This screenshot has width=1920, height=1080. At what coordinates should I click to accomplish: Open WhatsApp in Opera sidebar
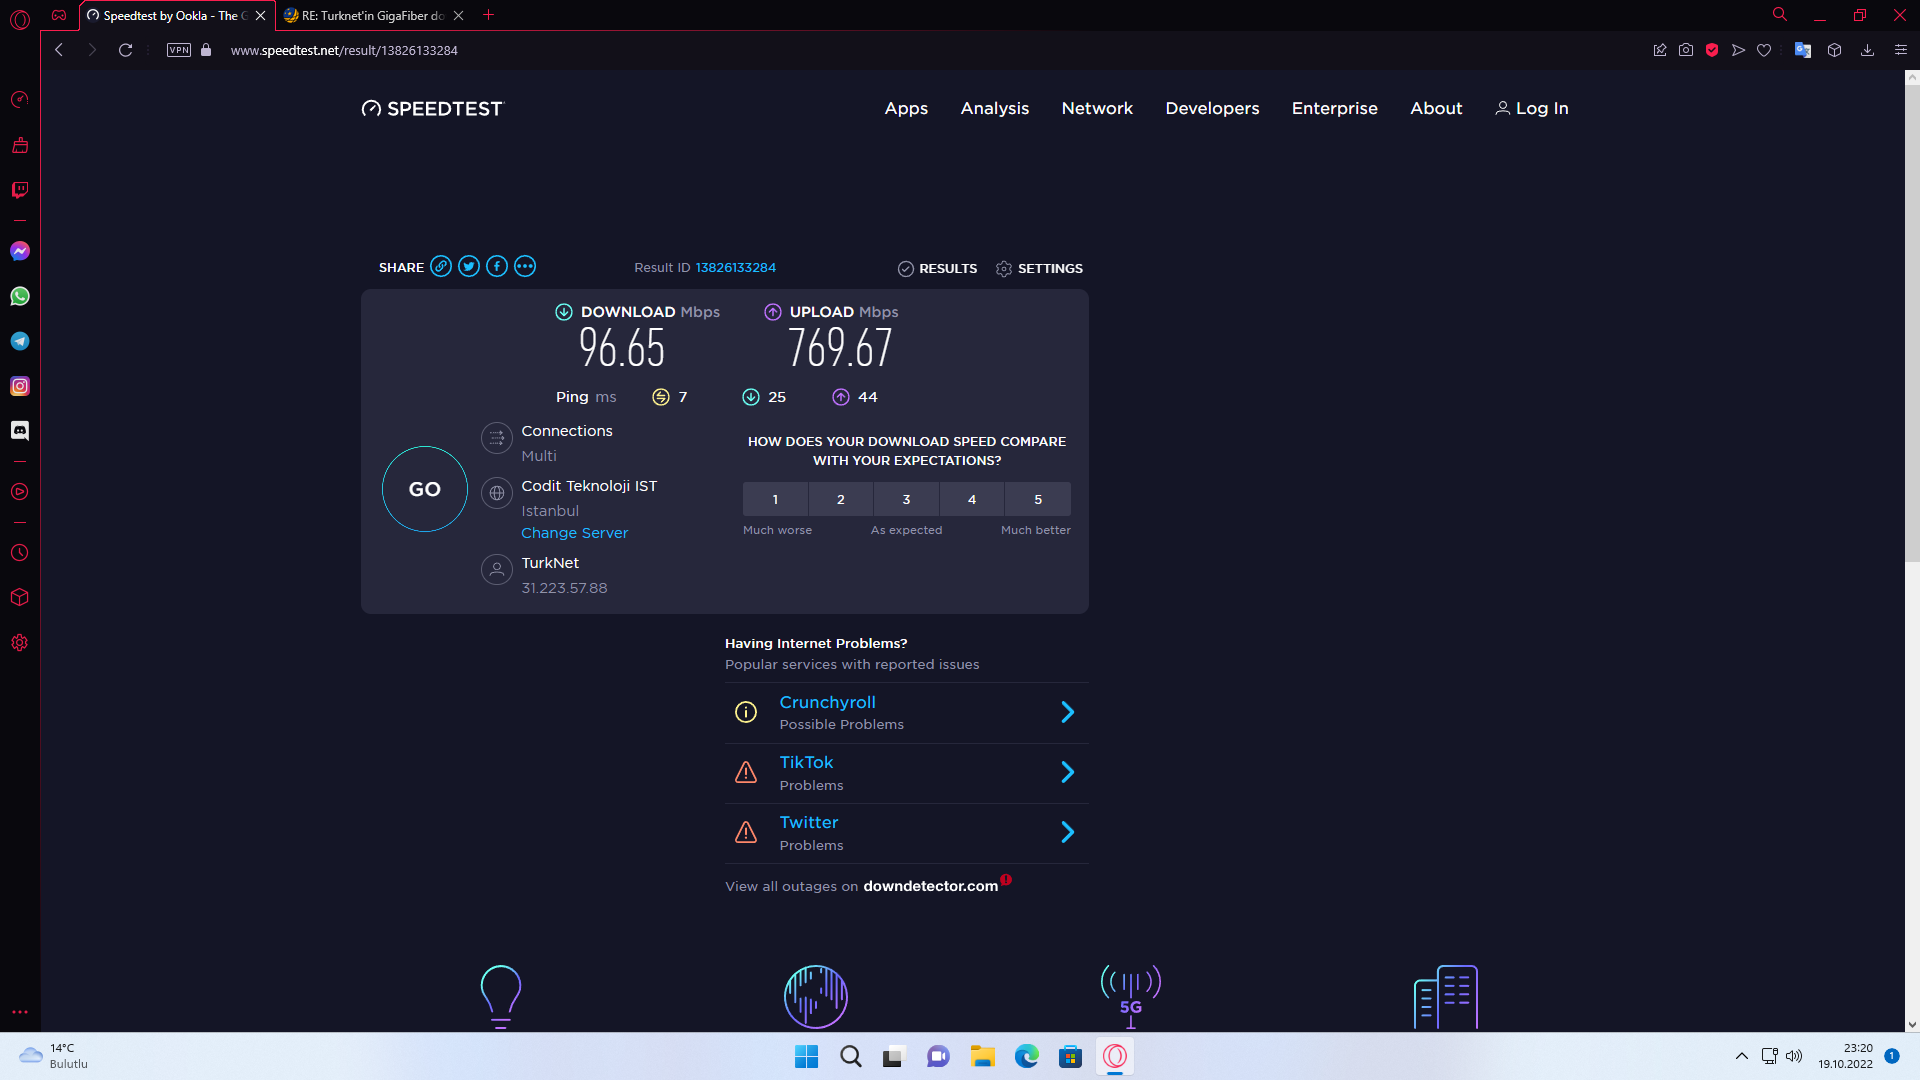(x=20, y=296)
